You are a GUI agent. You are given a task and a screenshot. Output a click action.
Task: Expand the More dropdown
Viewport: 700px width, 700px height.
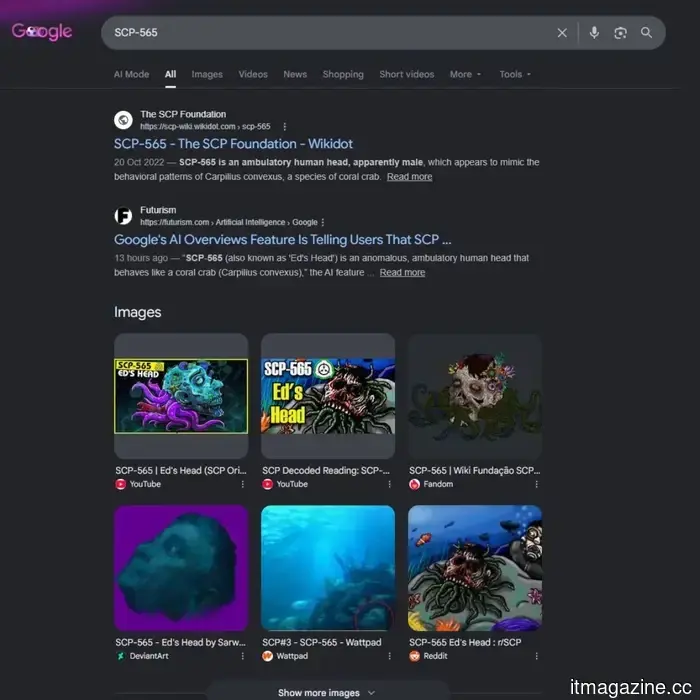click(466, 75)
